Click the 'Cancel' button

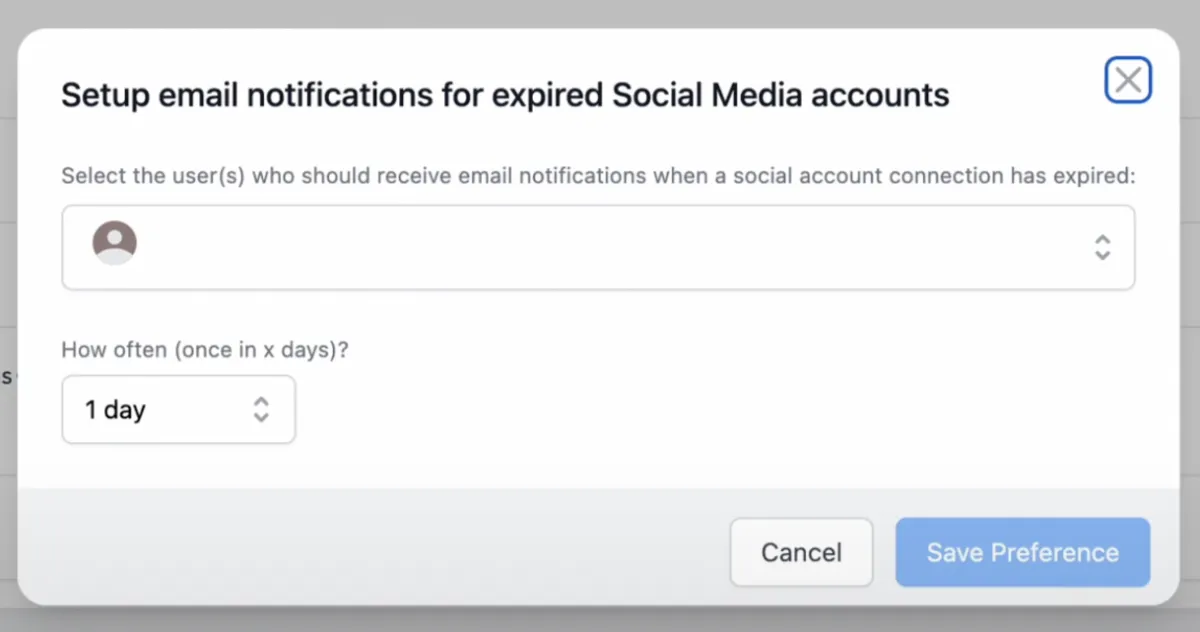(x=801, y=552)
